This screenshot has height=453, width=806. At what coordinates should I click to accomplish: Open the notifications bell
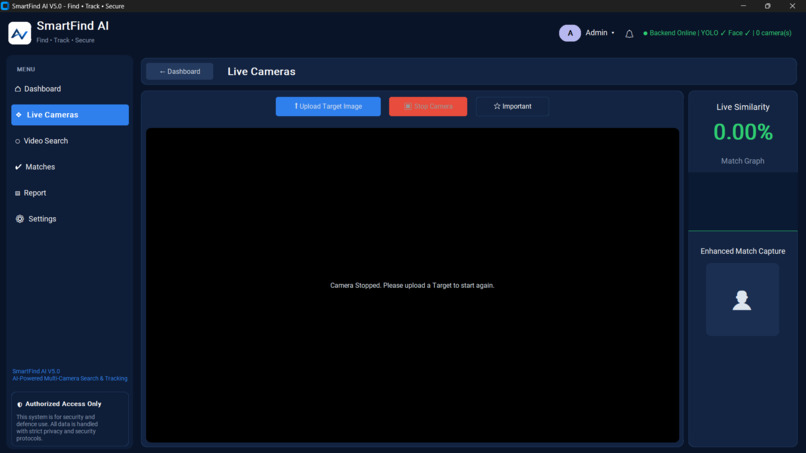tap(629, 33)
